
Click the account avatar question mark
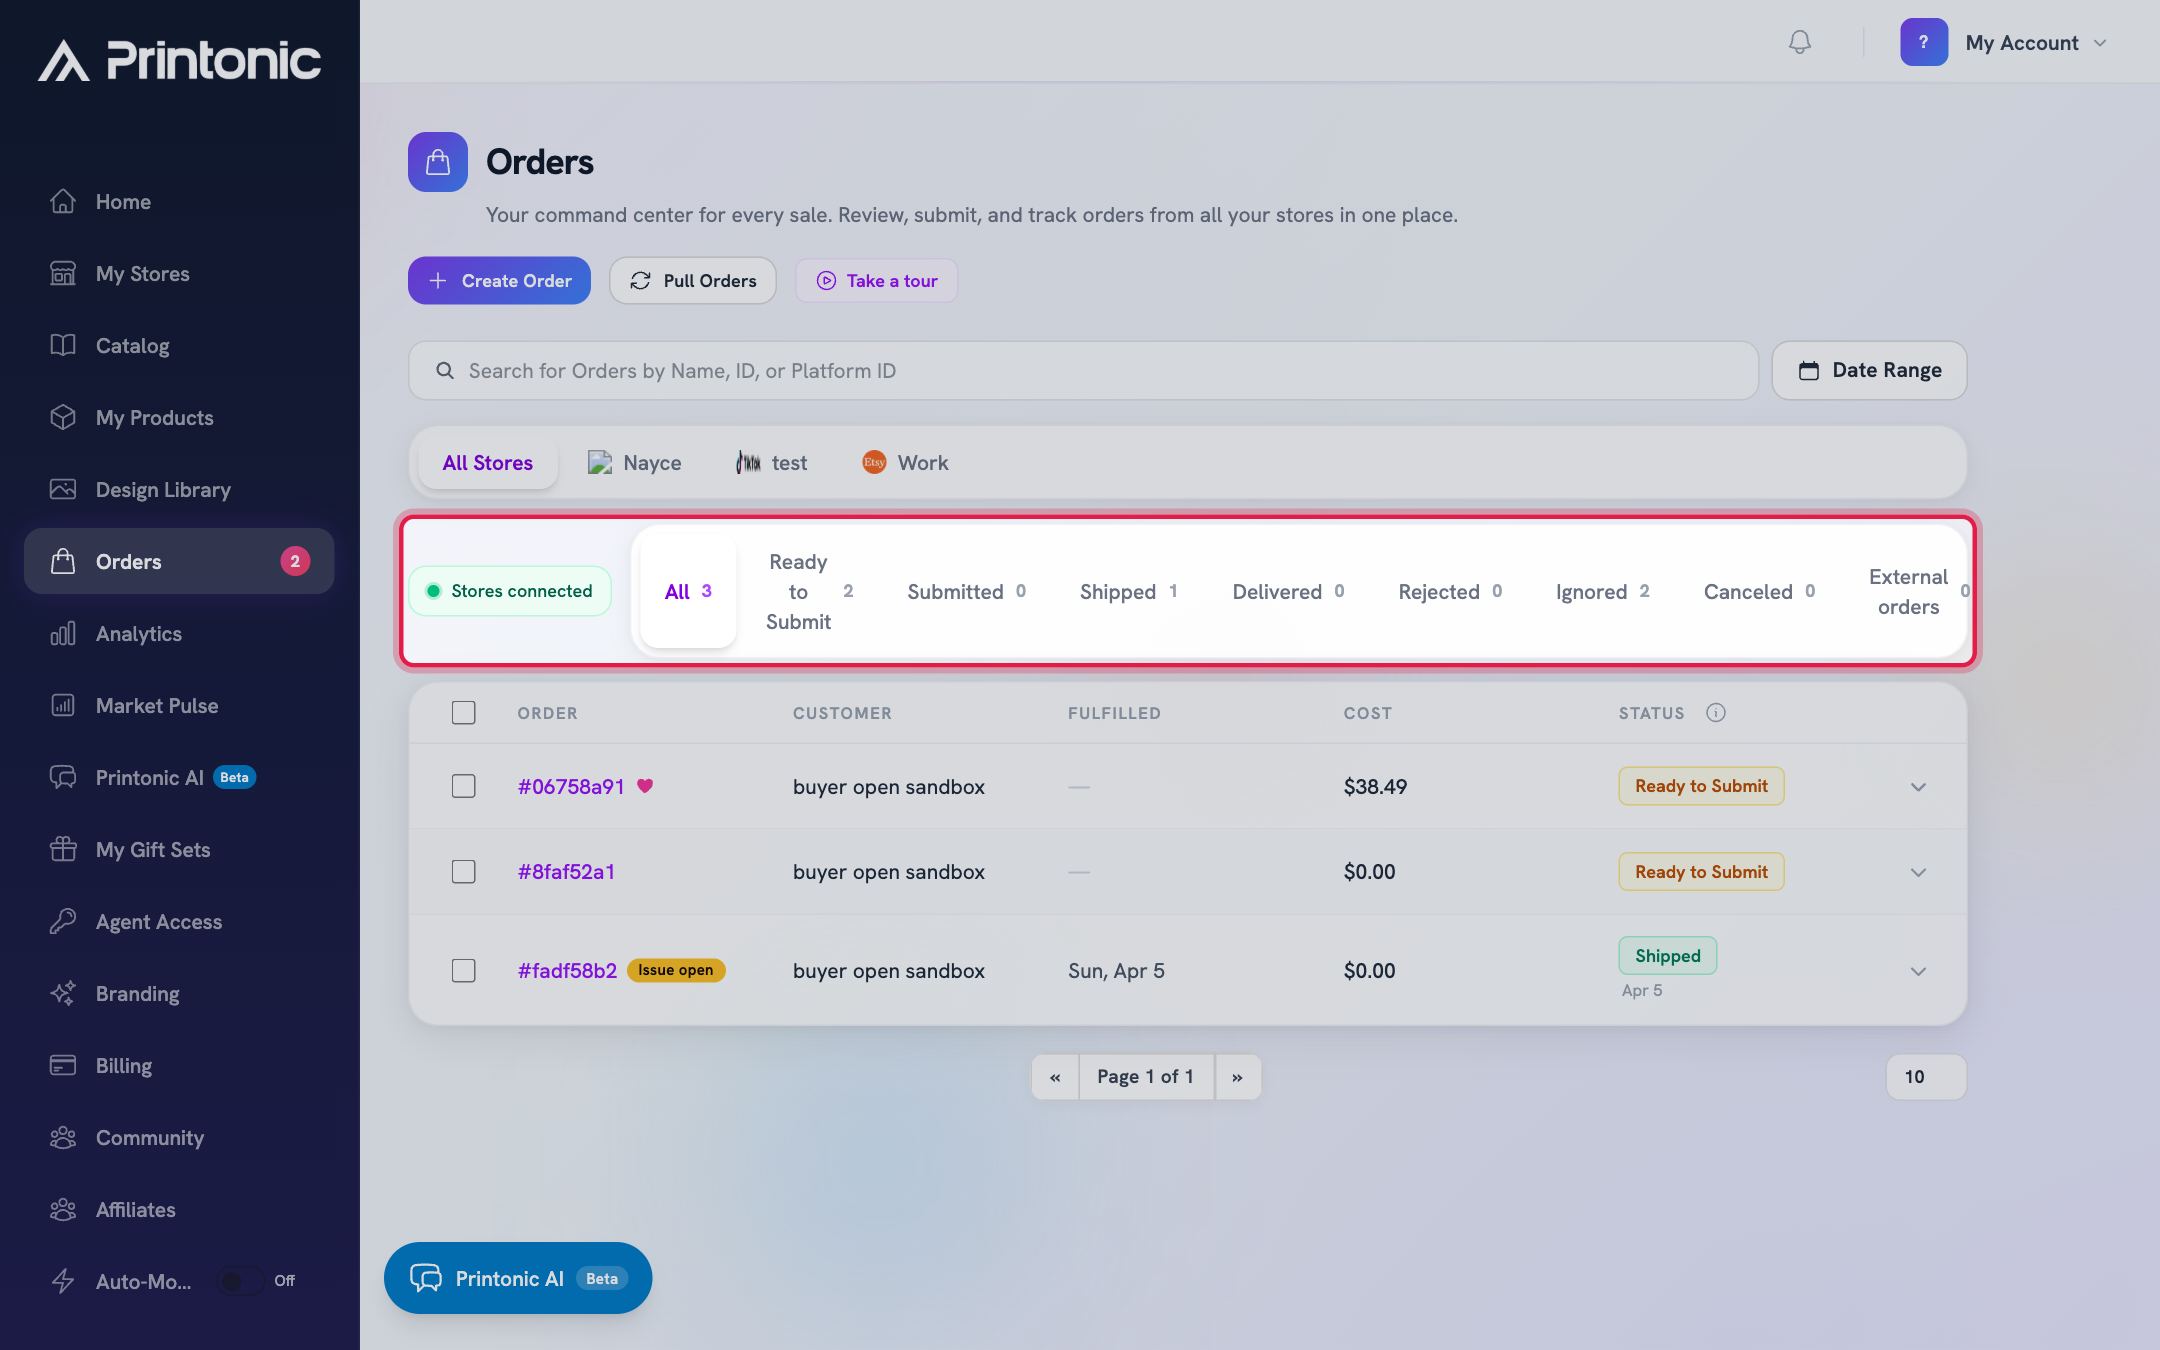(x=1923, y=42)
